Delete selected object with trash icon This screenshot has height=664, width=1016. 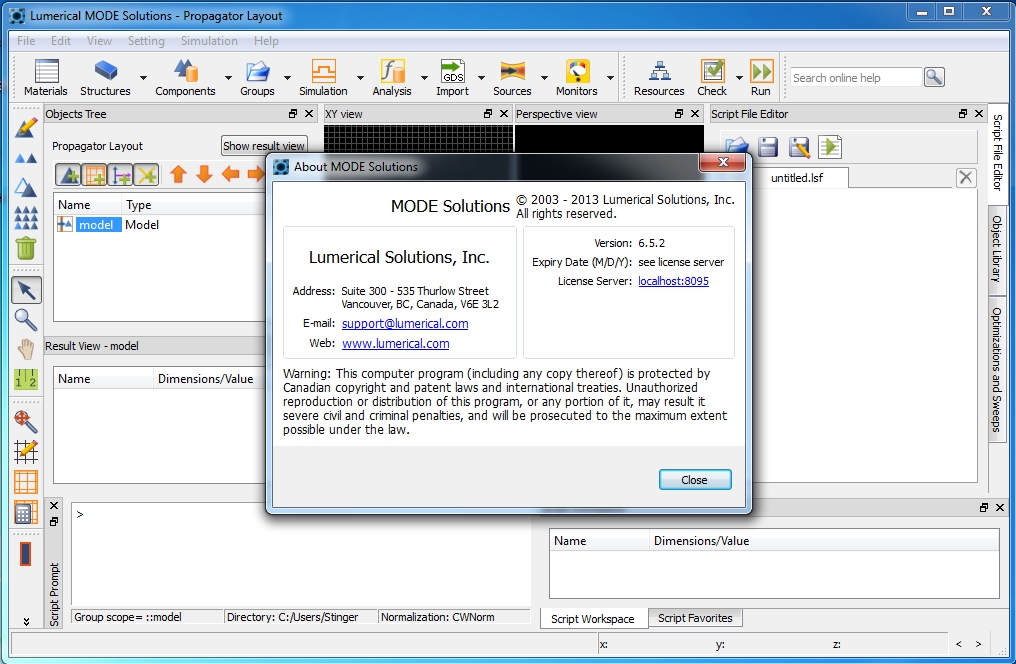click(26, 247)
